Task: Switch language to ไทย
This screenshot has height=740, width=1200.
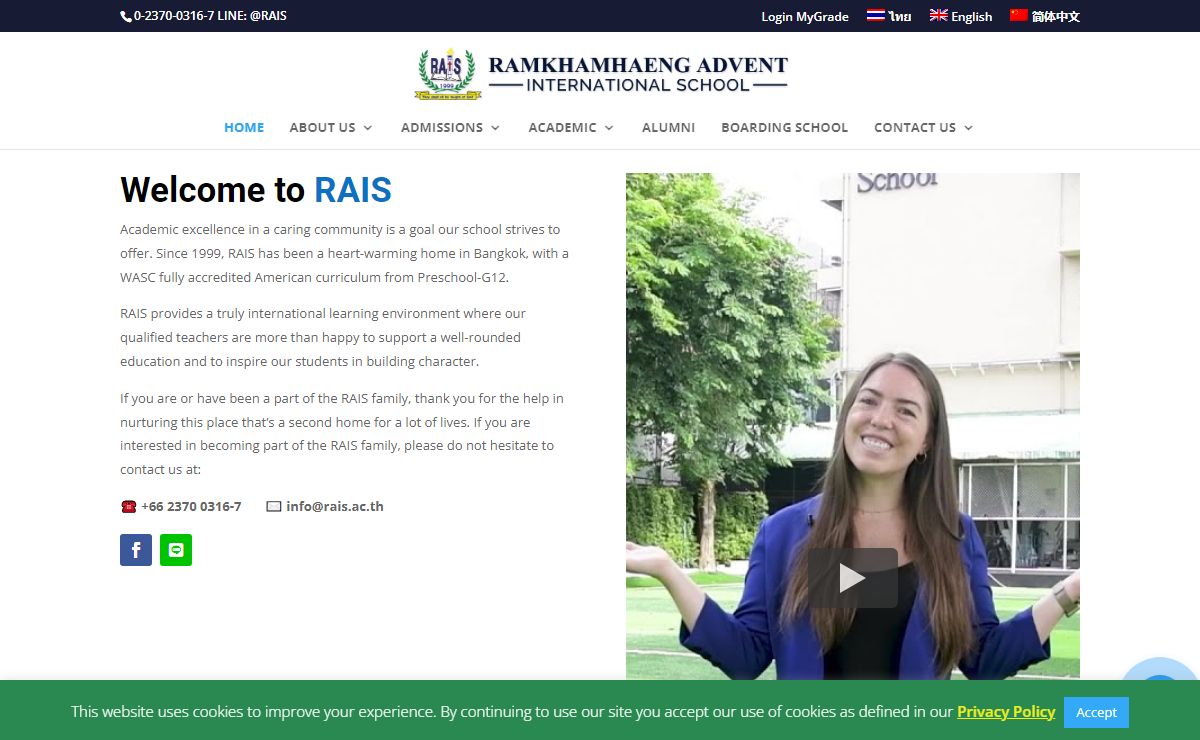Action: (900, 16)
